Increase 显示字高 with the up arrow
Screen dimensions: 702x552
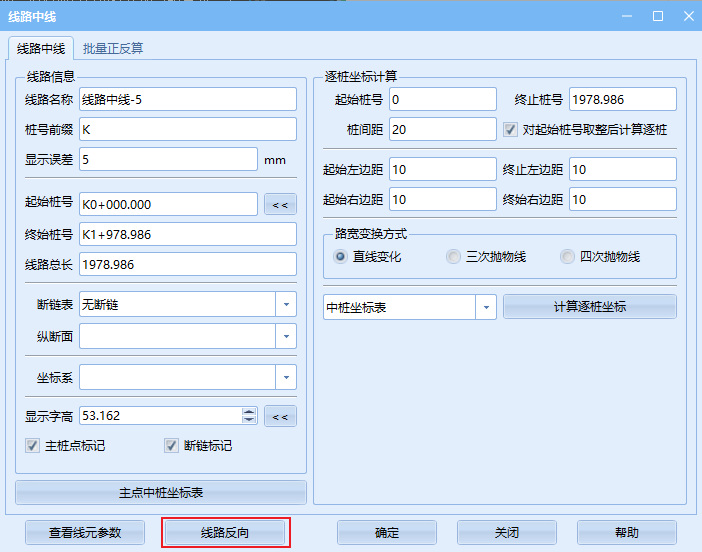tap(249, 411)
